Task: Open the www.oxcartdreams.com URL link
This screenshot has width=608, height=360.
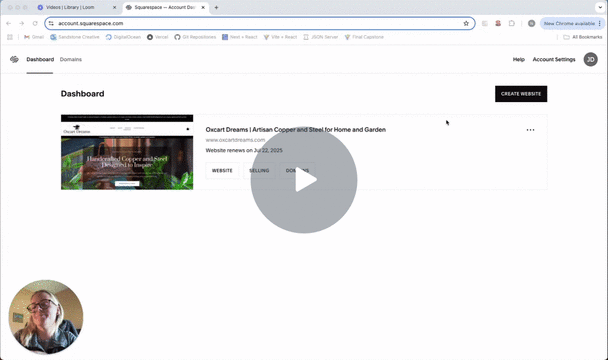Action: click(x=235, y=140)
